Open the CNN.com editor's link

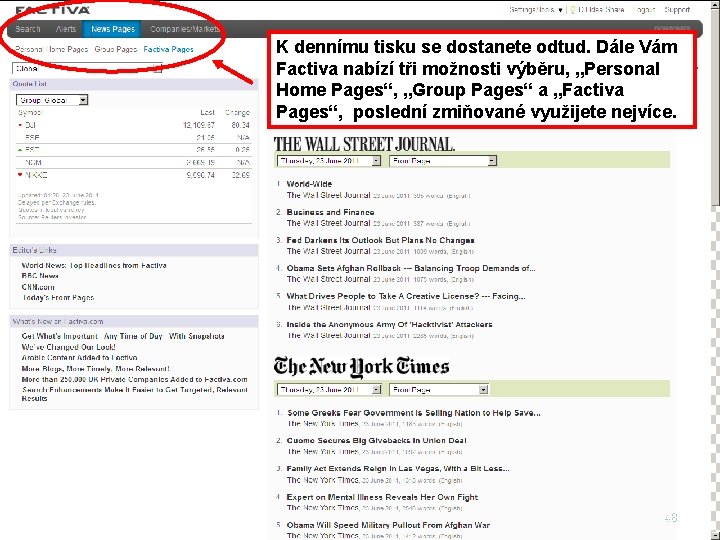pyautogui.click(x=38, y=287)
